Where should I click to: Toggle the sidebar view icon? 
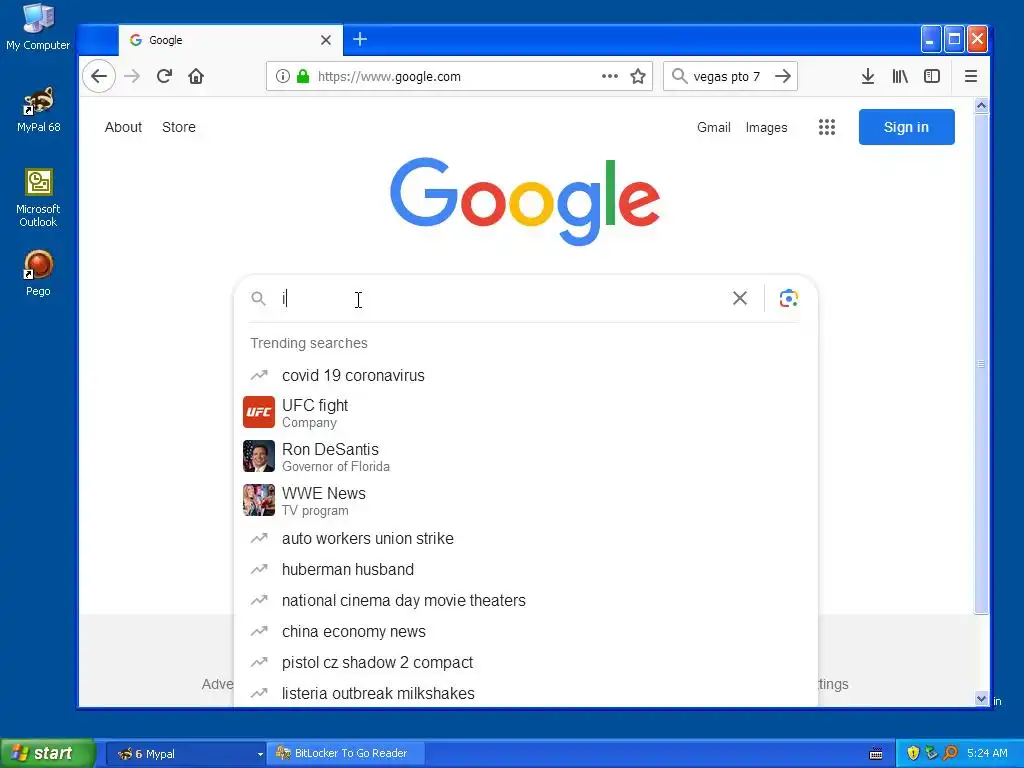[932, 76]
